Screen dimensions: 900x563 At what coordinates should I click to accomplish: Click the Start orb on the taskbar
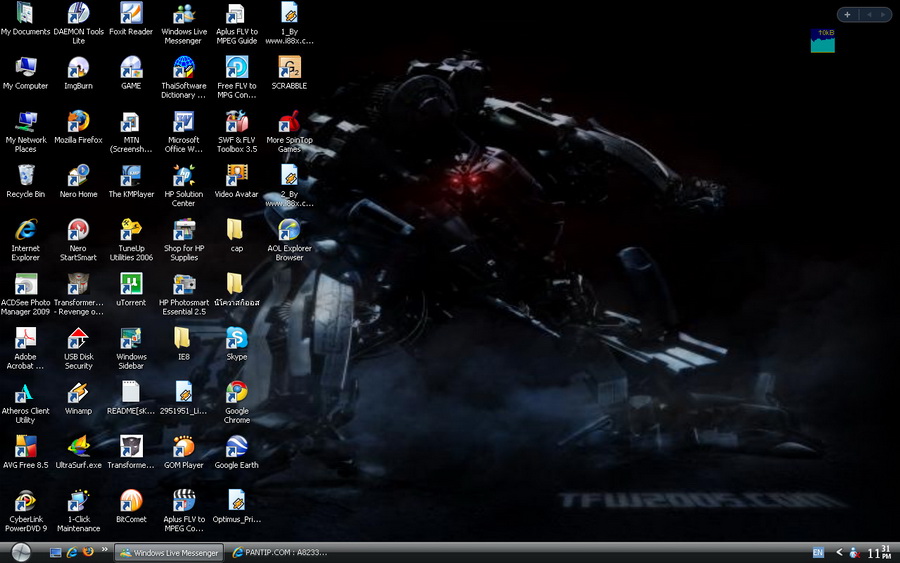[21, 552]
